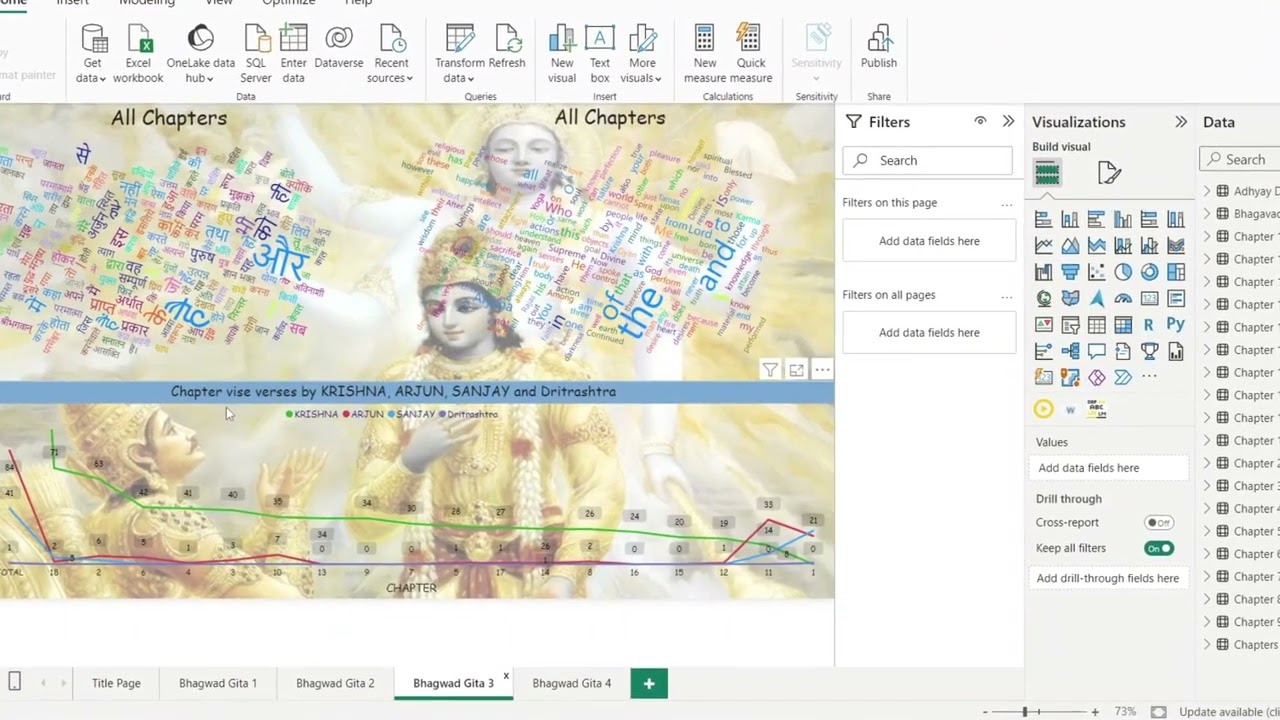The width and height of the screenshot is (1280, 720).
Task: Pick the treemap visual icon
Action: [x=1176, y=272]
